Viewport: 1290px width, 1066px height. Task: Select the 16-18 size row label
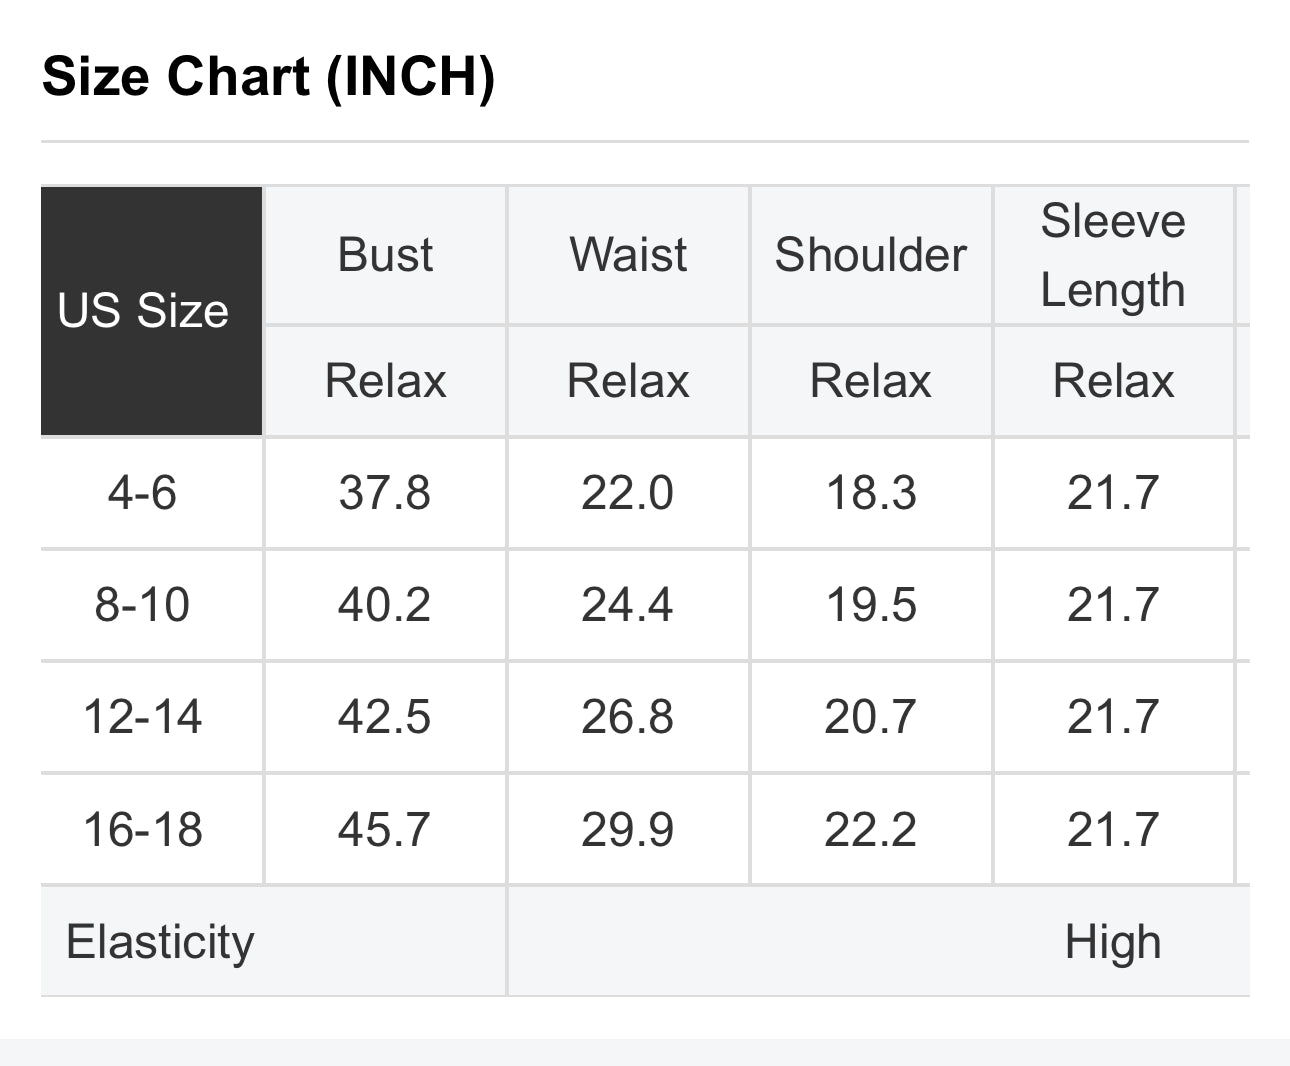[x=142, y=829]
